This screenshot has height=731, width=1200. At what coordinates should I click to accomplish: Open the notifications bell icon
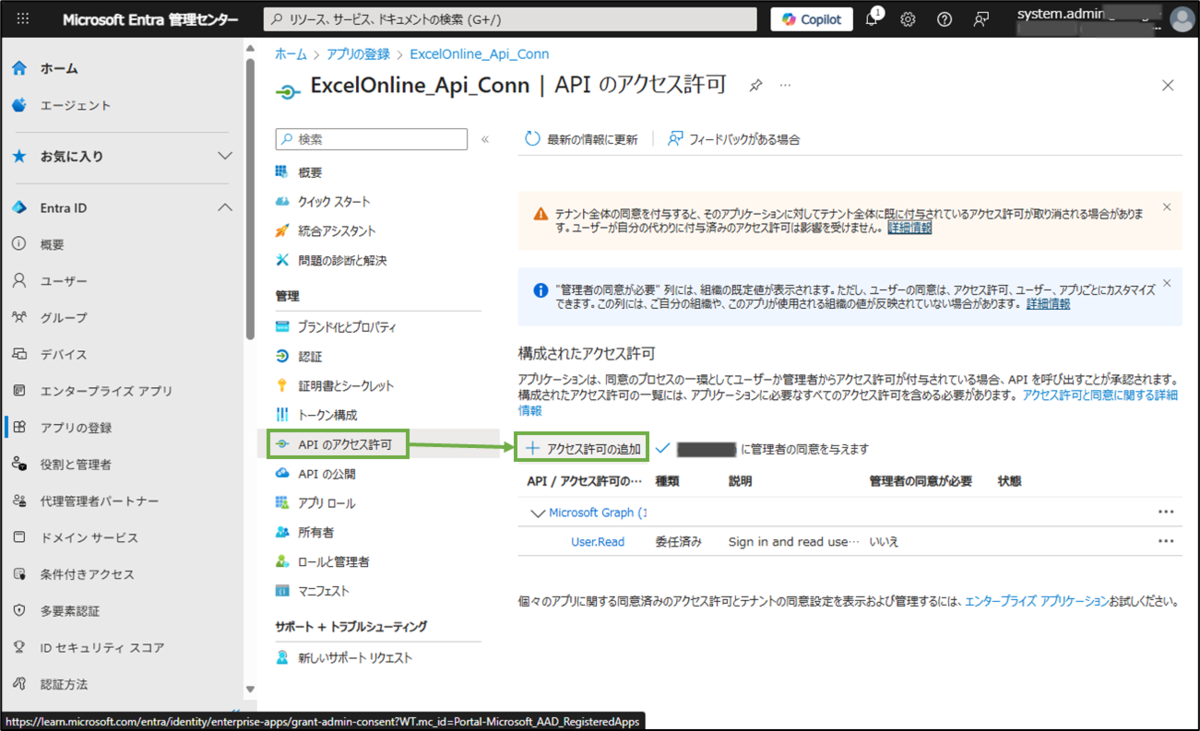click(872, 19)
